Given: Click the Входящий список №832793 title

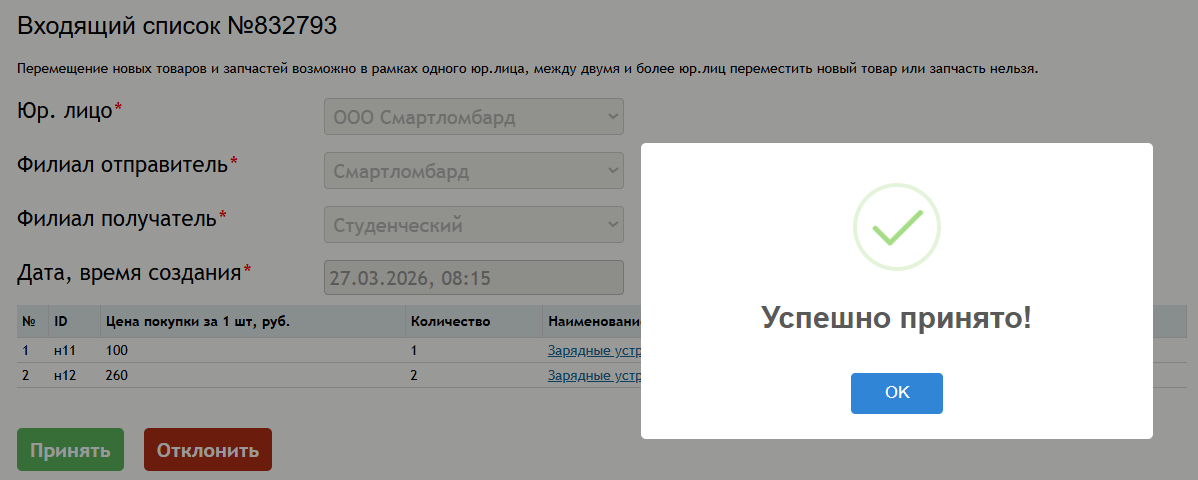Looking at the screenshot, I should tap(177, 26).
